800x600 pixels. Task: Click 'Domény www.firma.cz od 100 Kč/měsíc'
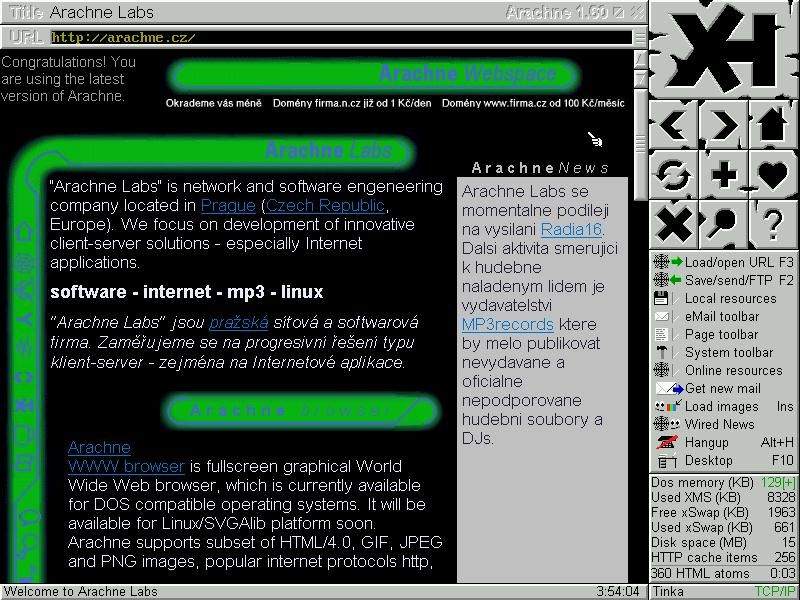coord(533,103)
